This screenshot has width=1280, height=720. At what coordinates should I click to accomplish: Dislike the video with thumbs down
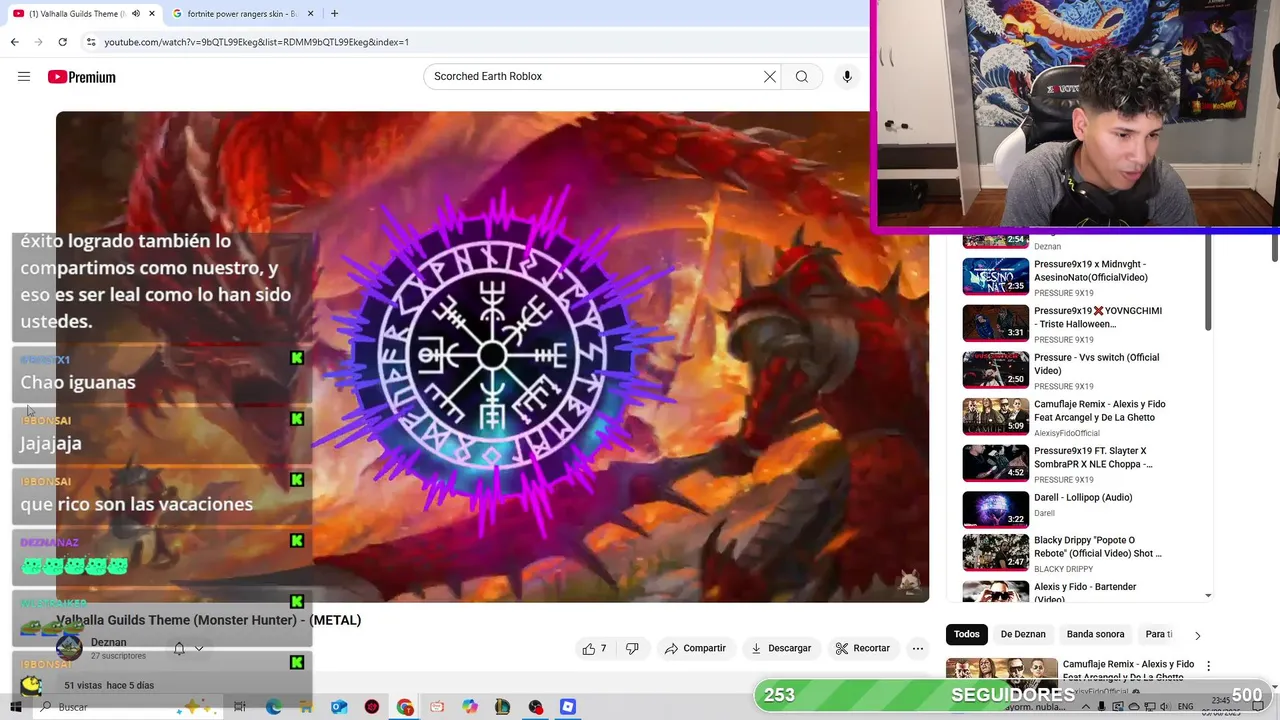632,648
